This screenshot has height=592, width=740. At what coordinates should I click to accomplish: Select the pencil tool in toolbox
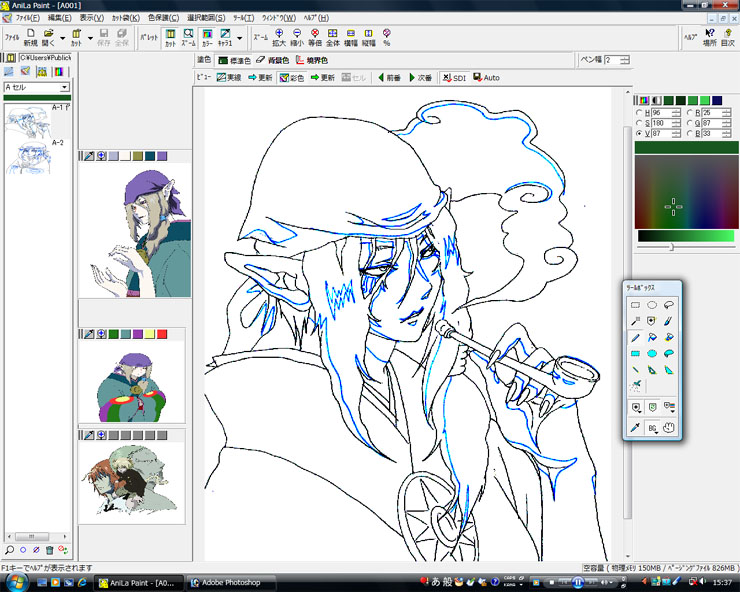(635, 338)
